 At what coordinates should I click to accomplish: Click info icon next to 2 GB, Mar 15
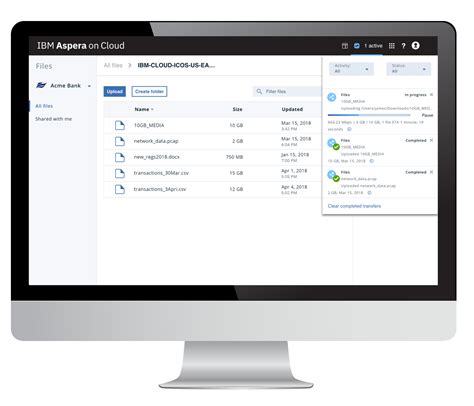coord(369,193)
